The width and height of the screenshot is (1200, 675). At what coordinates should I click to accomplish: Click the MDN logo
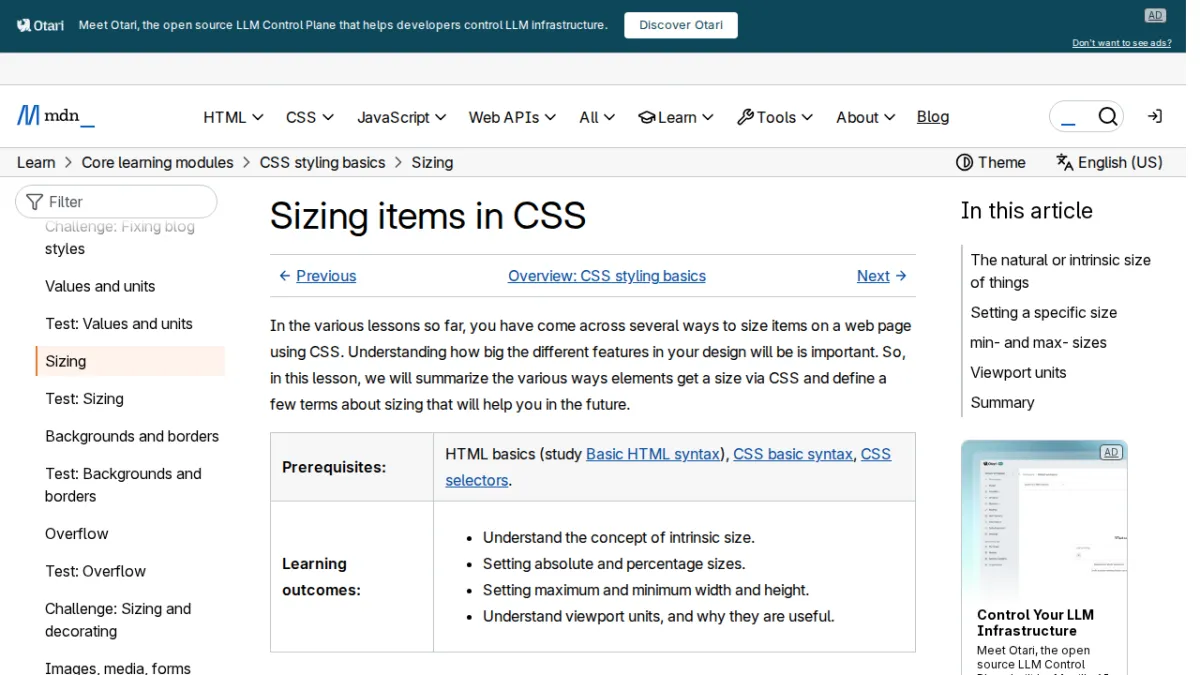[56, 116]
